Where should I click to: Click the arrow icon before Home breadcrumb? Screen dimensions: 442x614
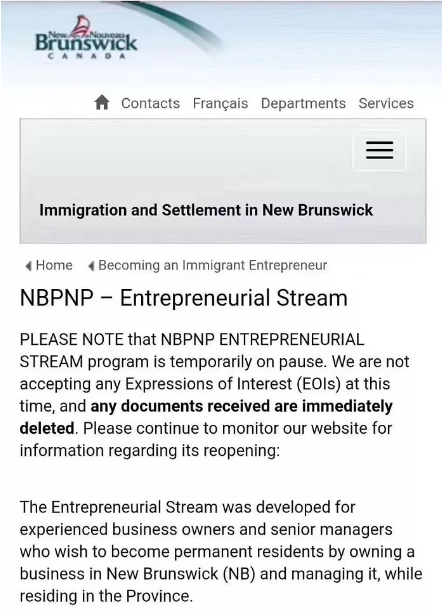[x=29, y=266]
